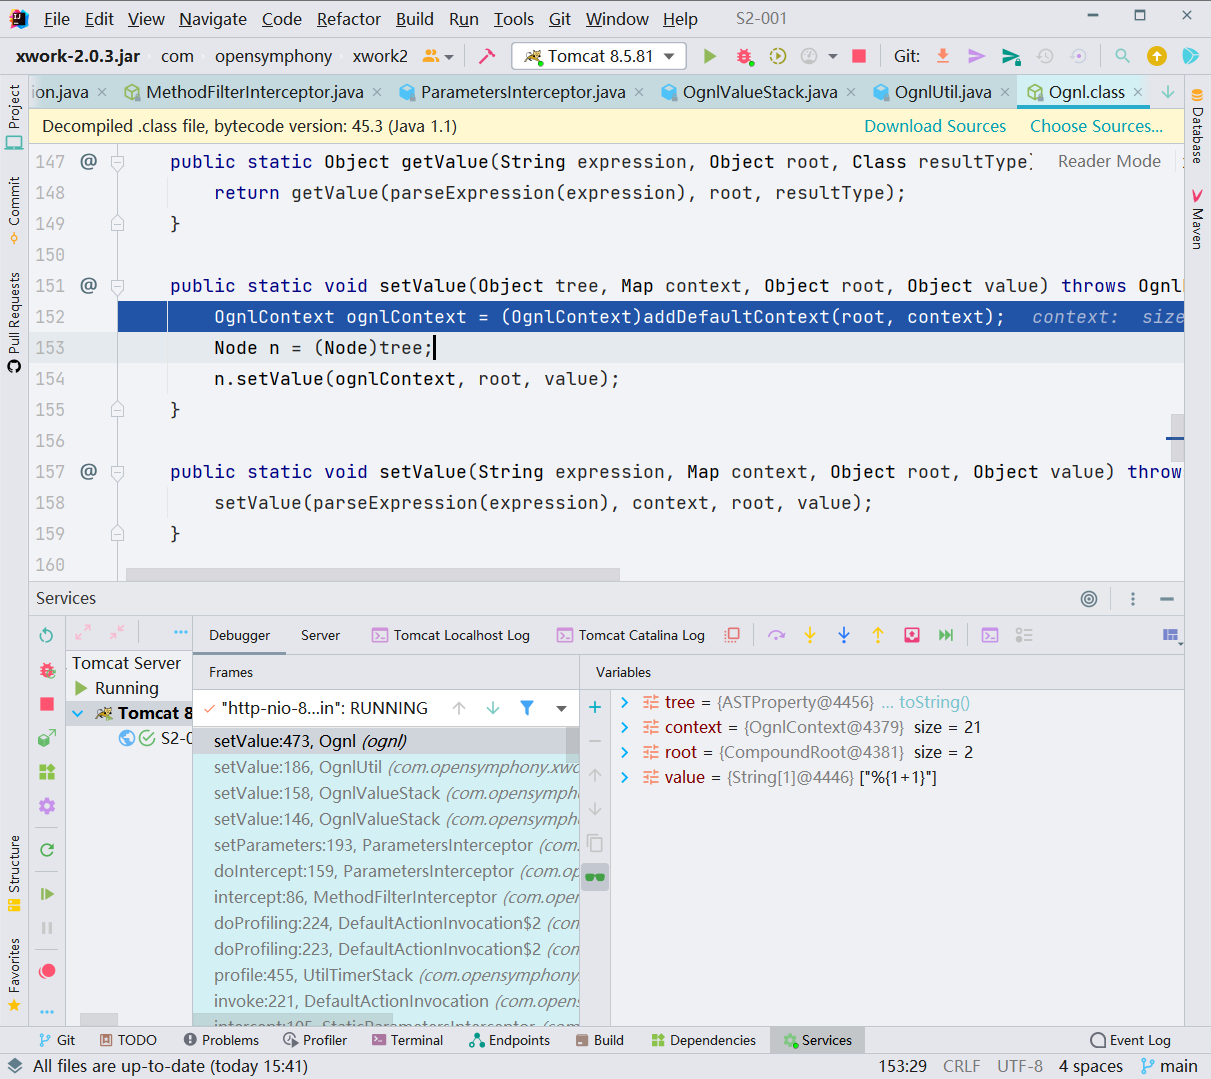Switch to the OgnlValueStack.java tab

(x=759, y=92)
